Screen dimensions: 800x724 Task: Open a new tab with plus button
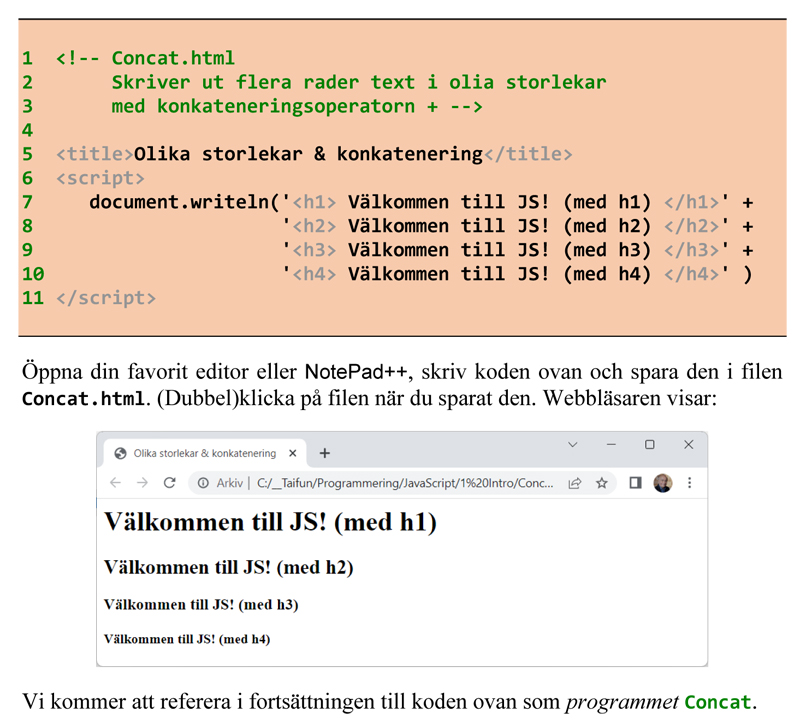[324, 453]
